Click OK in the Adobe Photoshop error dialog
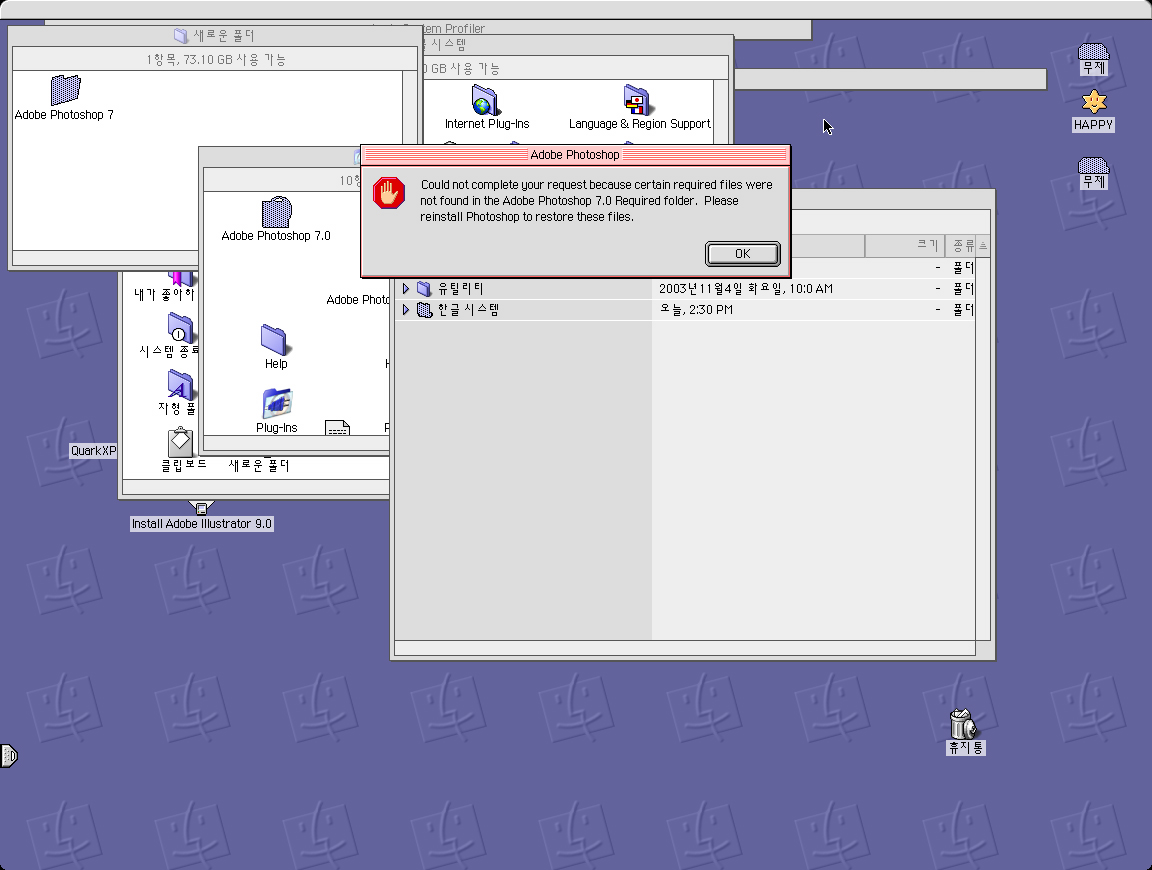The image size is (1152, 870). click(742, 254)
